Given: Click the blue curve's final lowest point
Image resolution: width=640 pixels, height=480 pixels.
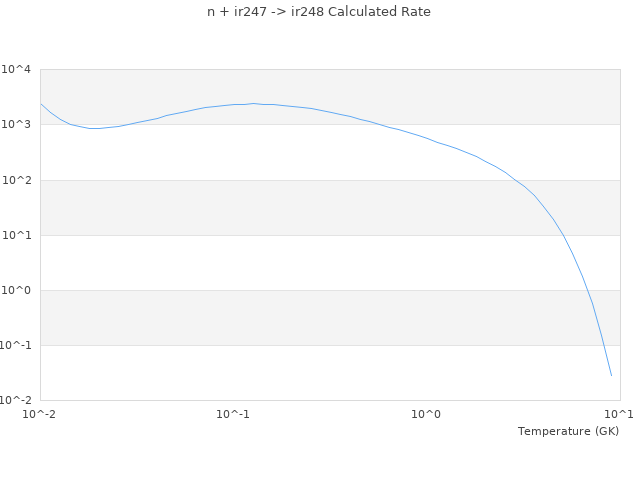Looking at the screenshot, I should coord(611,376).
